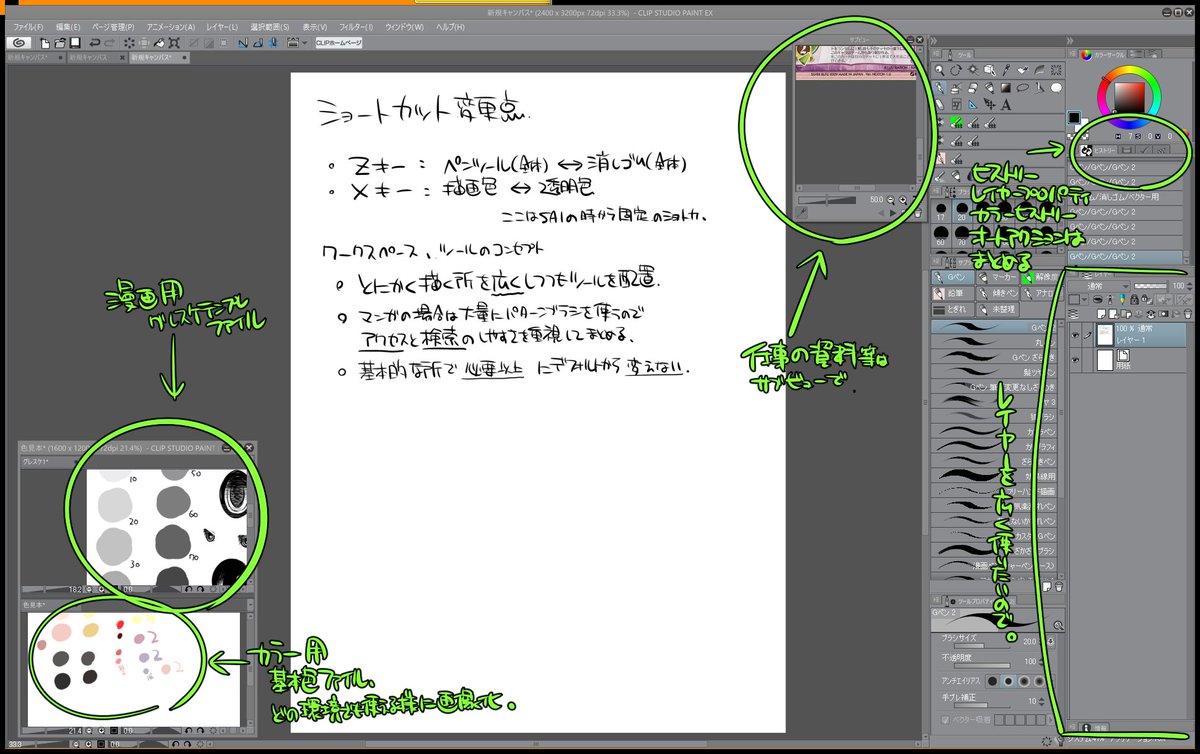Click the 不透明度 value stepper arrows
Screen dimensions: 1200x754
1042,661
